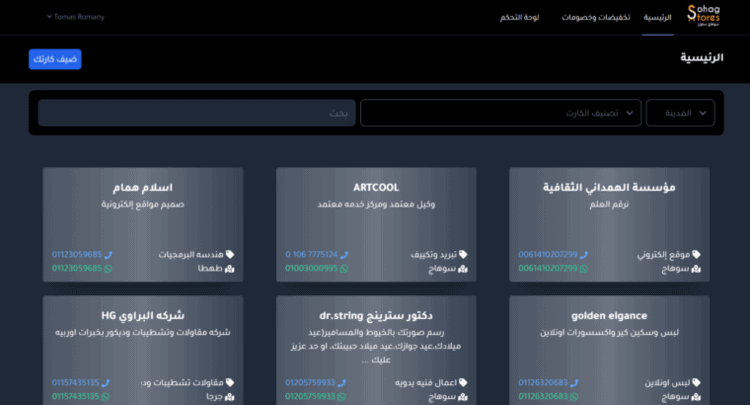The height and width of the screenshot is (405, 750).
Task: Click map icon next to جرجا
Action: pyautogui.click(x=230, y=397)
